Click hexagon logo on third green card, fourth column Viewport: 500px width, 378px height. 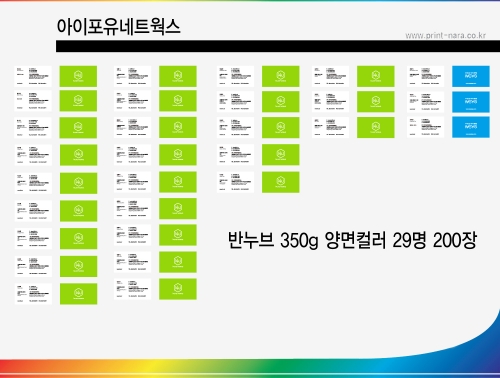(376, 126)
